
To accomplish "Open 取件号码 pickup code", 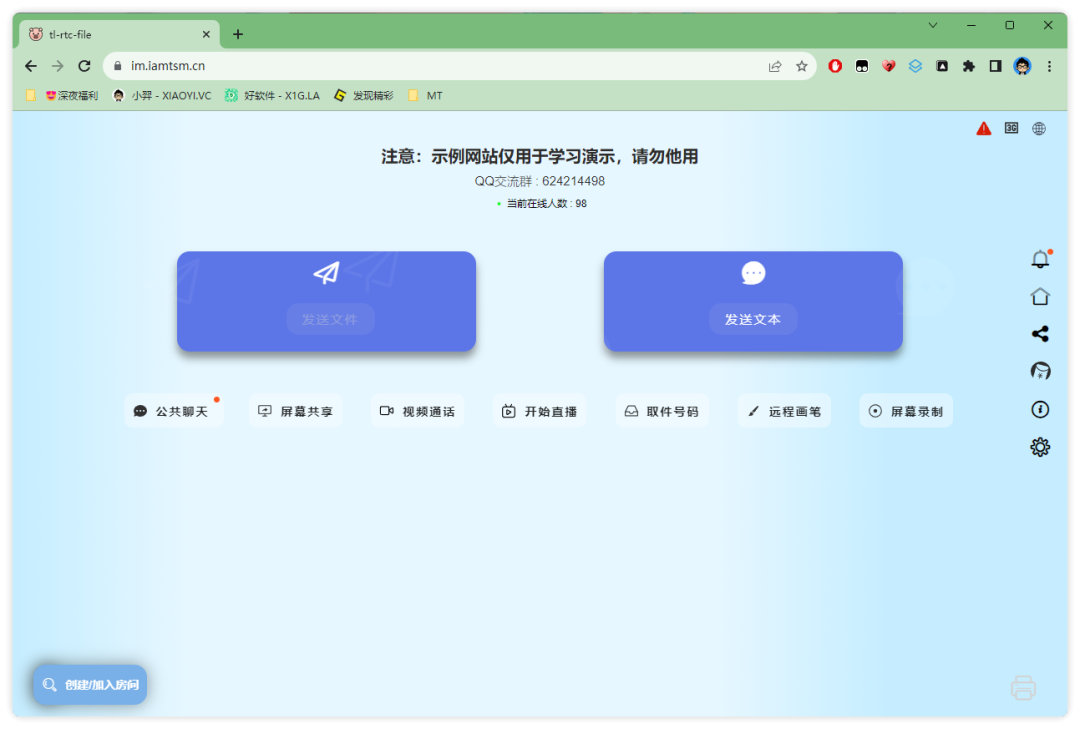I will coord(662,411).
